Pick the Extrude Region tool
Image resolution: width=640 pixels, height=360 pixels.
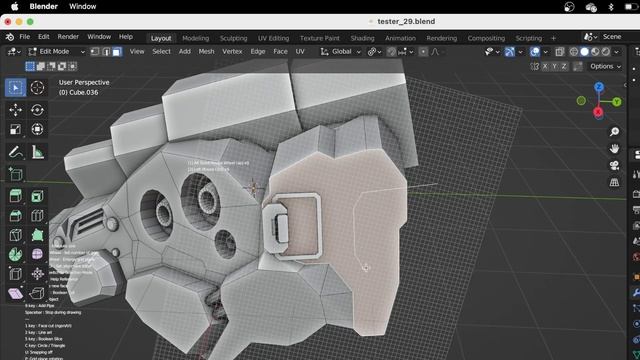click(x=16, y=196)
